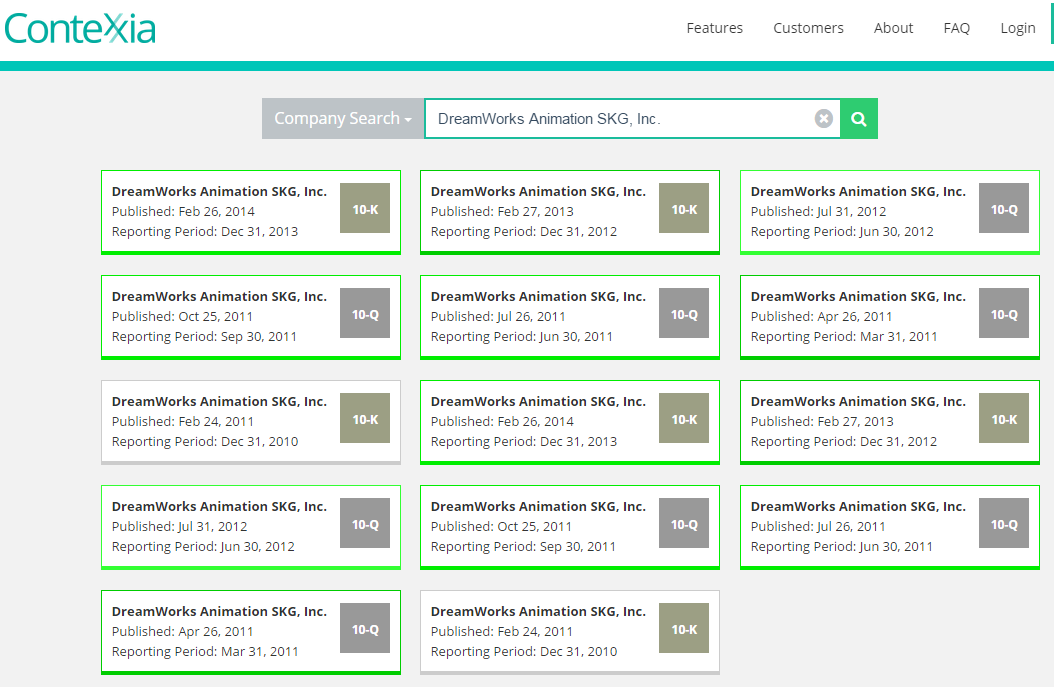Viewport: 1054px width, 687px height.
Task: Click the 10-Q badge on the first Apr 26, 2011 card
Action: (x=1004, y=313)
